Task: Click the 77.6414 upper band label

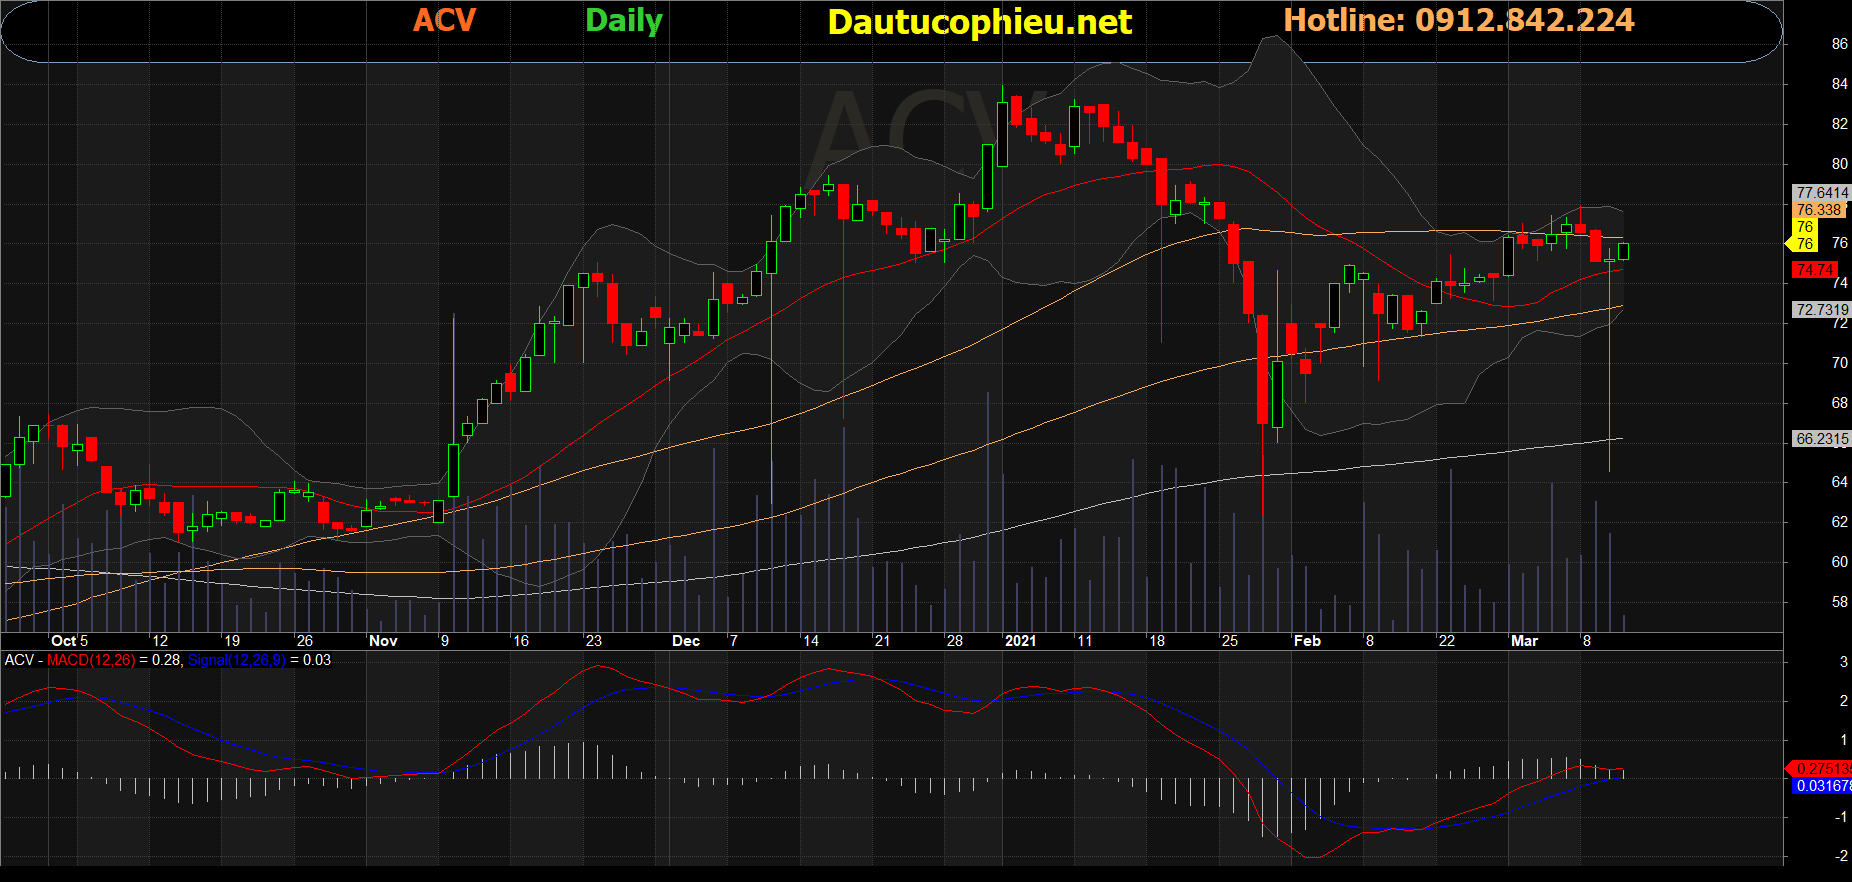Action: pyautogui.click(x=1821, y=193)
